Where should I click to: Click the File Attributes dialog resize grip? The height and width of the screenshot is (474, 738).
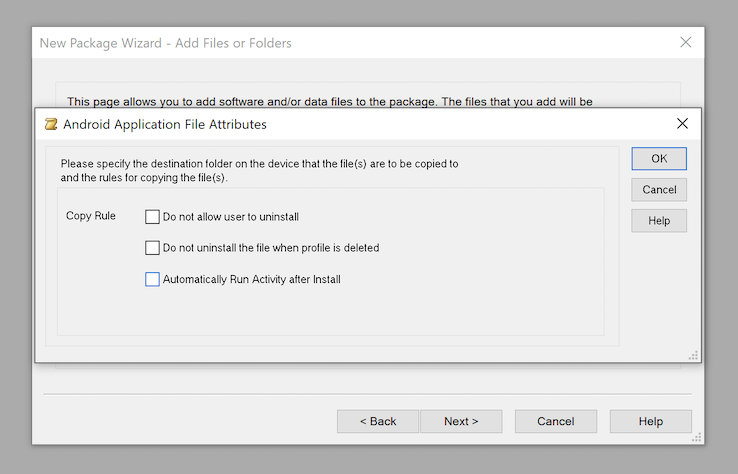tap(693, 355)
